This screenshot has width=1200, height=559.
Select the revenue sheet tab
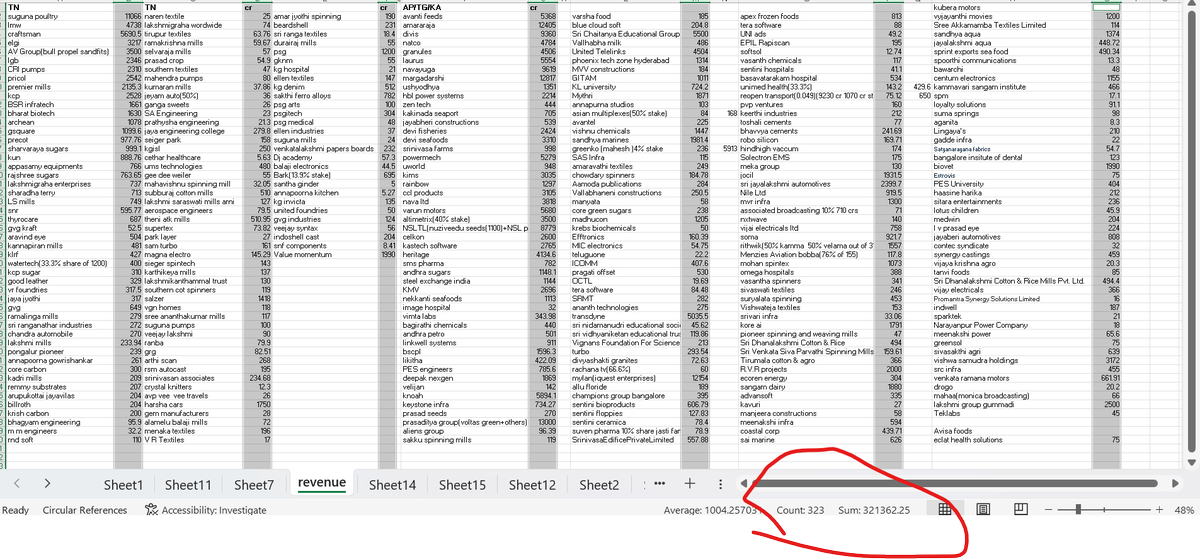point(322,483)
